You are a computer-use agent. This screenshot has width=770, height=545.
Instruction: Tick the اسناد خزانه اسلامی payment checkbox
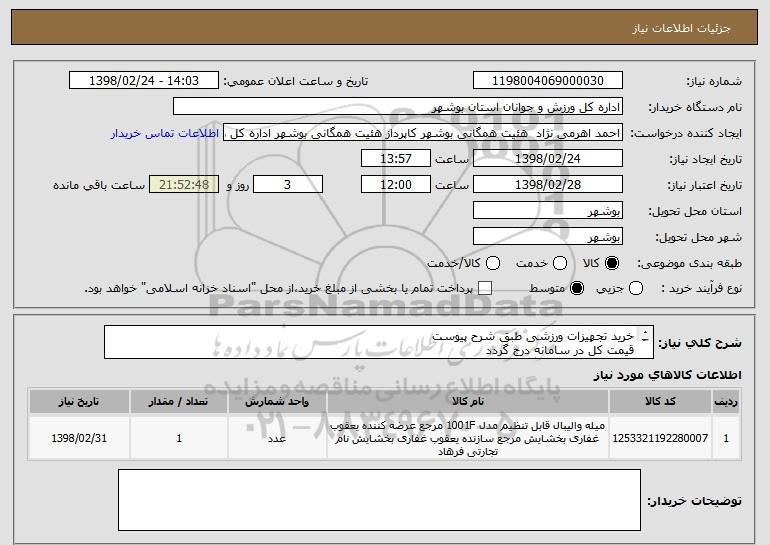coord(485,289)
